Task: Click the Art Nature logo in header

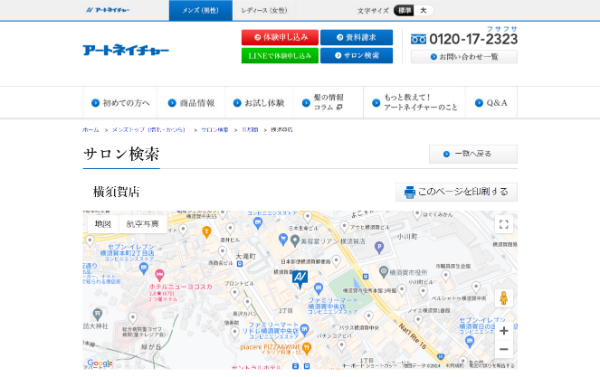Action: [126, 50]
